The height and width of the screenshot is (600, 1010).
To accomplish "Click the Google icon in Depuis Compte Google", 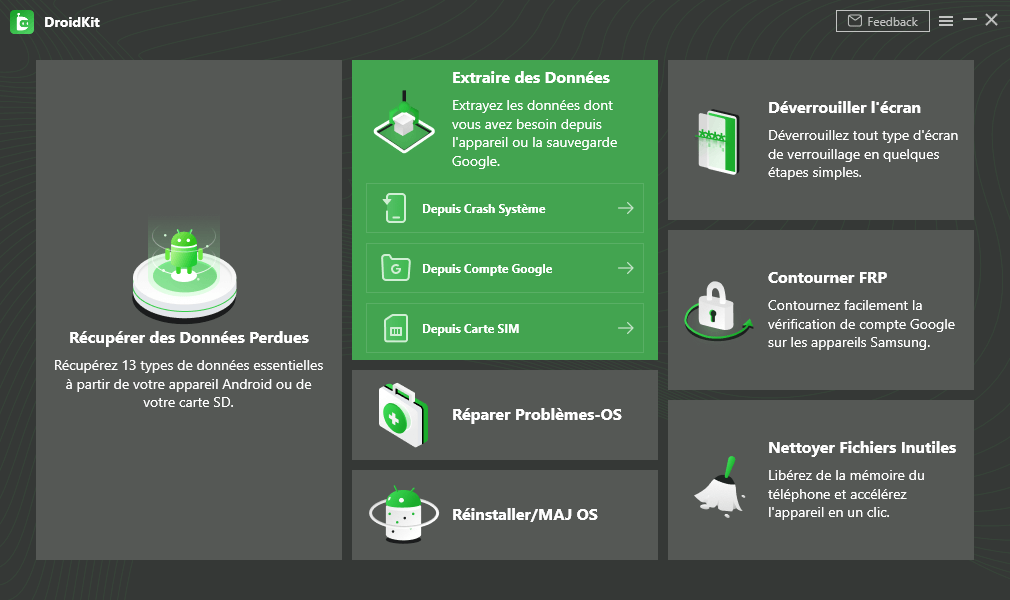I will pos(394,268).
